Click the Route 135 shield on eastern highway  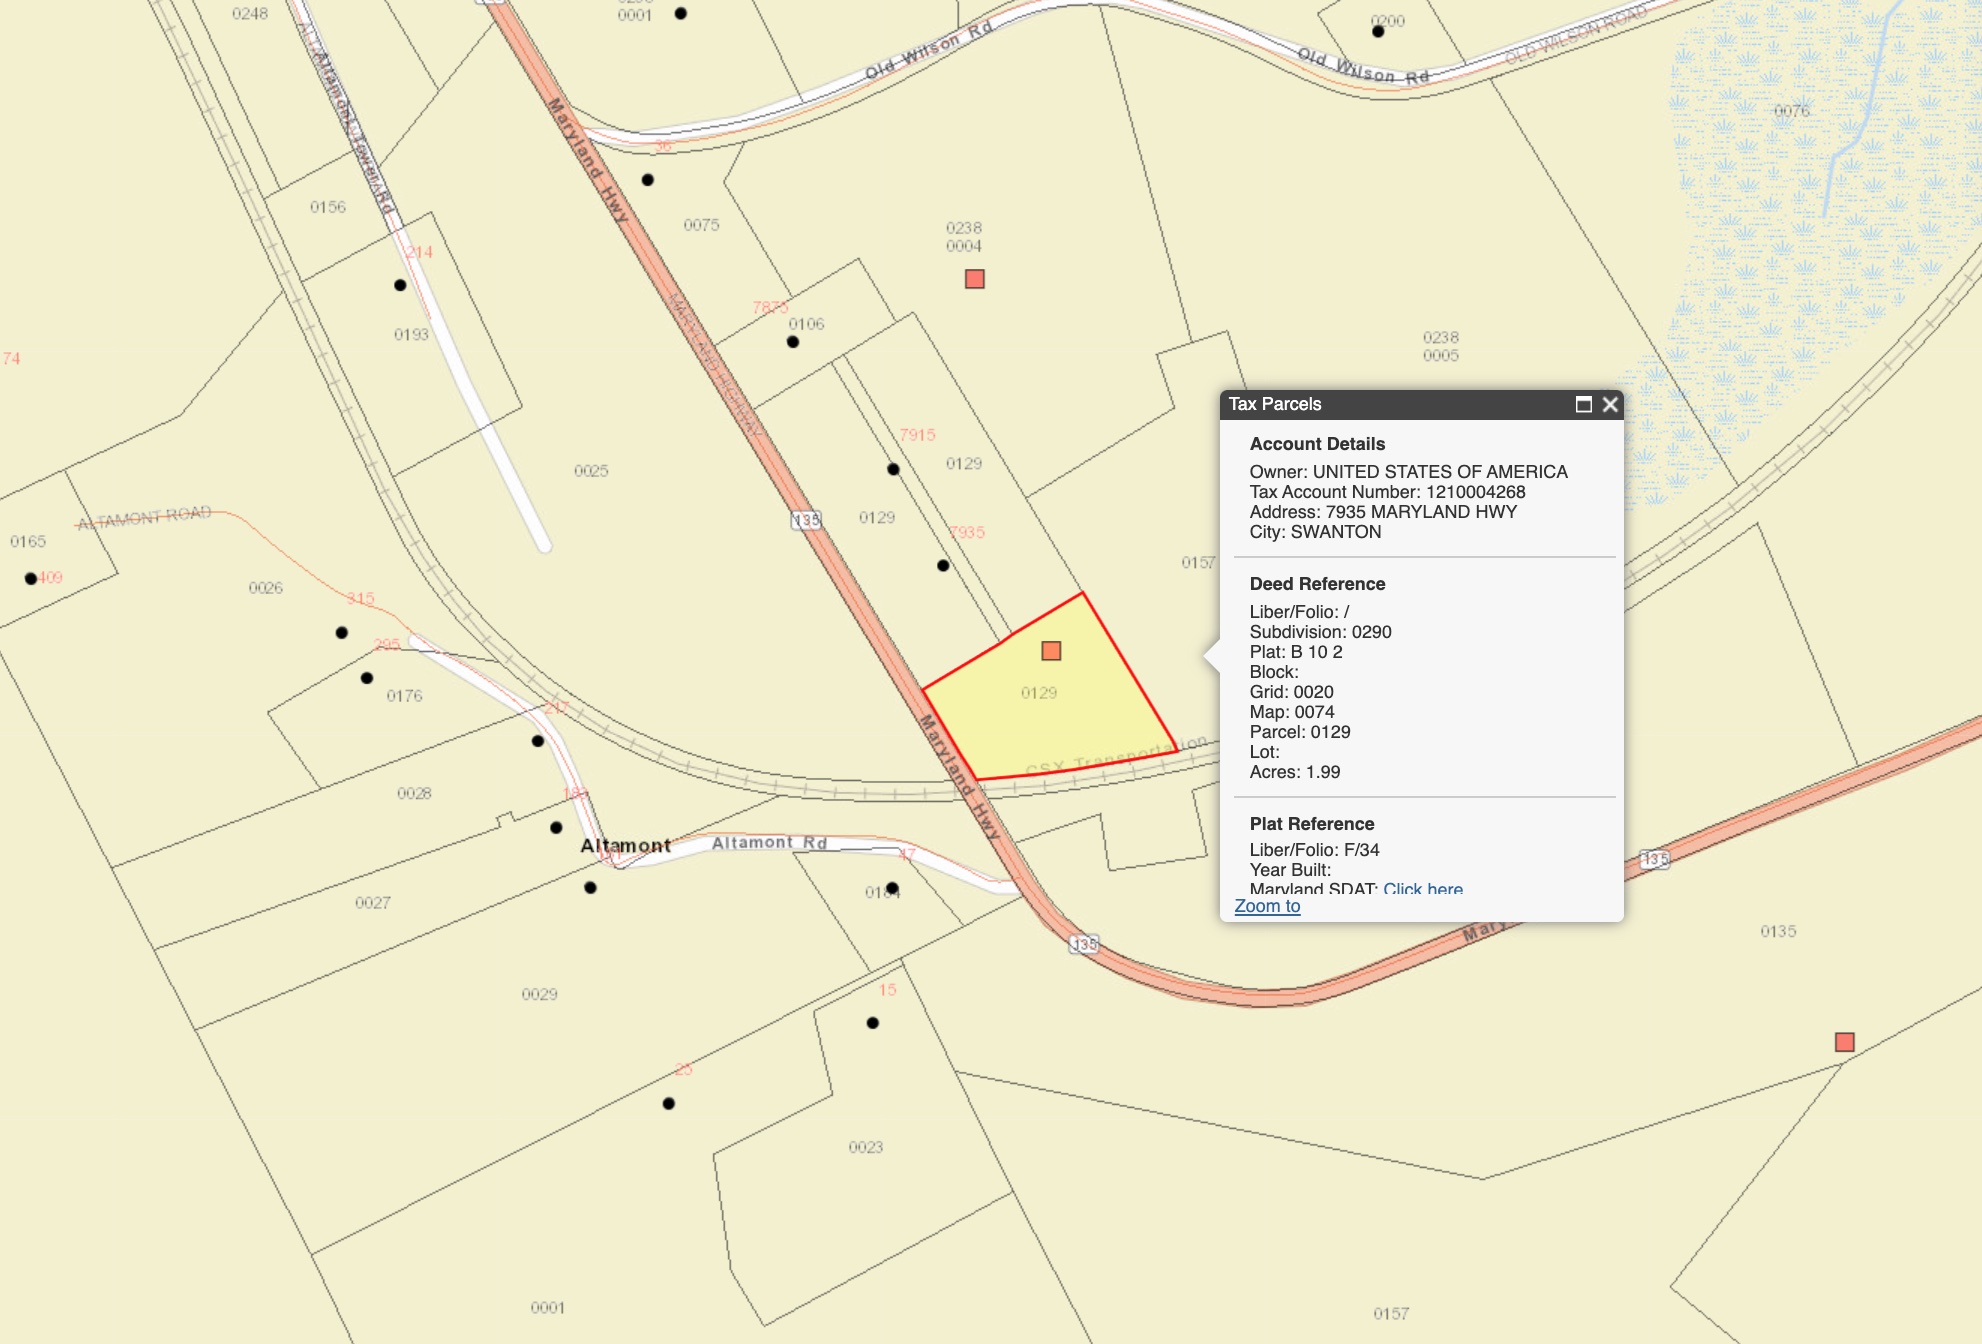[1655, 859]
